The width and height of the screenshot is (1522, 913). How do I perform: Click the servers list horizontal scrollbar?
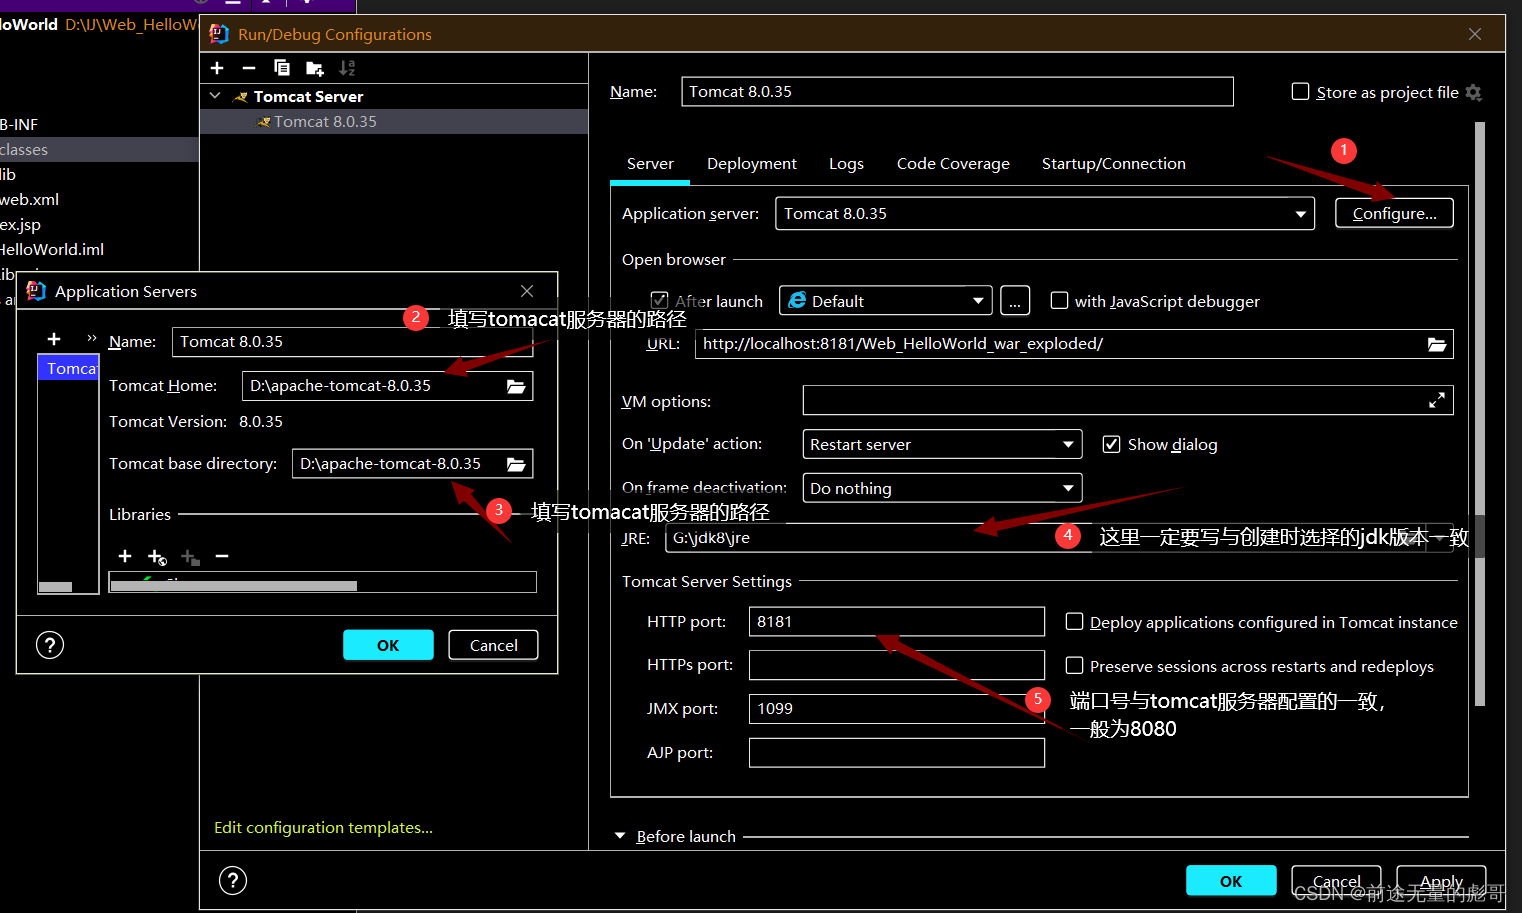point(55,587)
